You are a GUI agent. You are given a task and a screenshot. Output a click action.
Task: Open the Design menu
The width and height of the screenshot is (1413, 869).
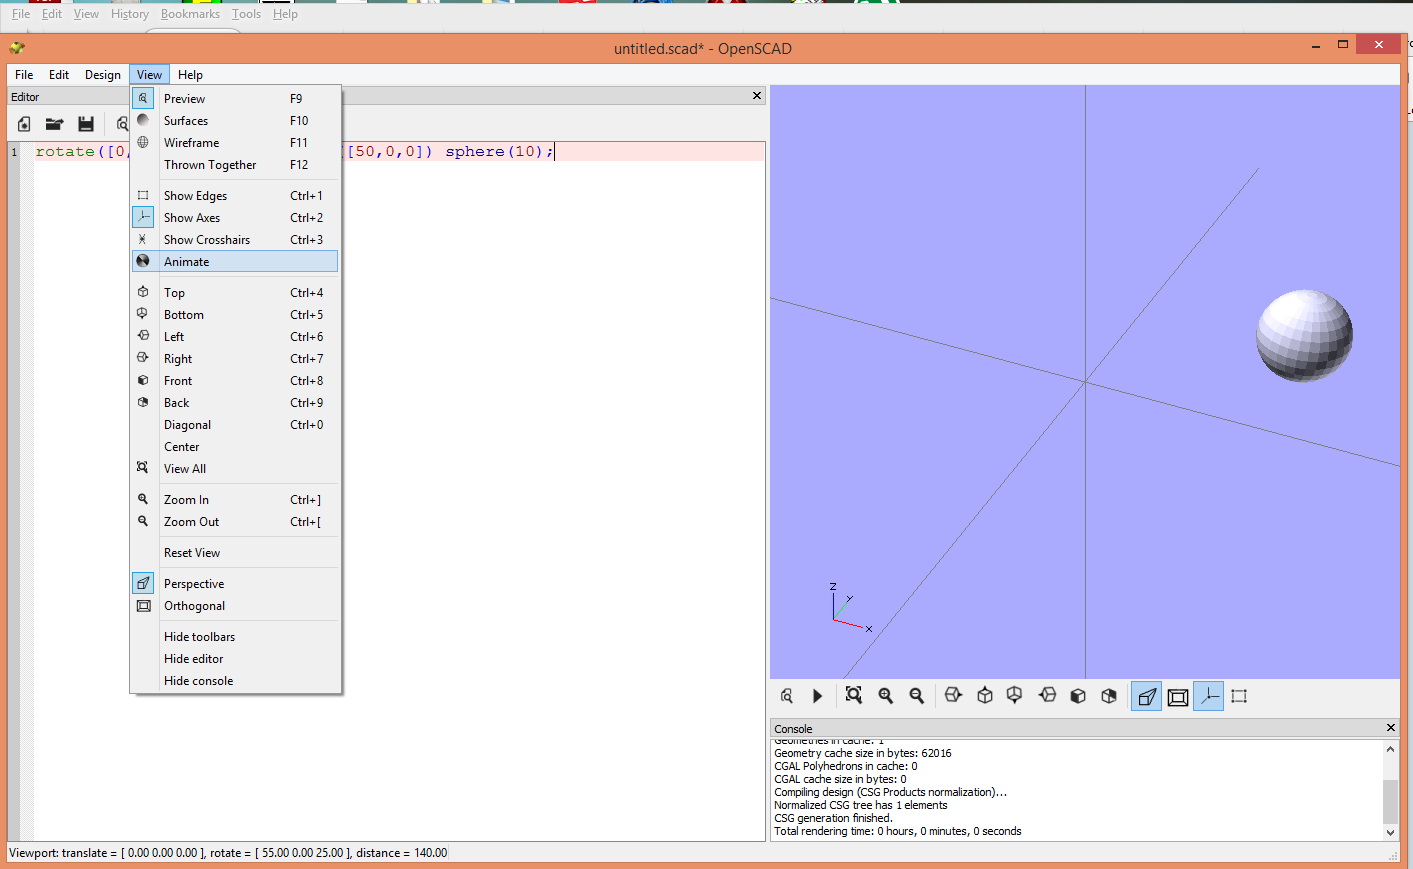click(102, 74)
